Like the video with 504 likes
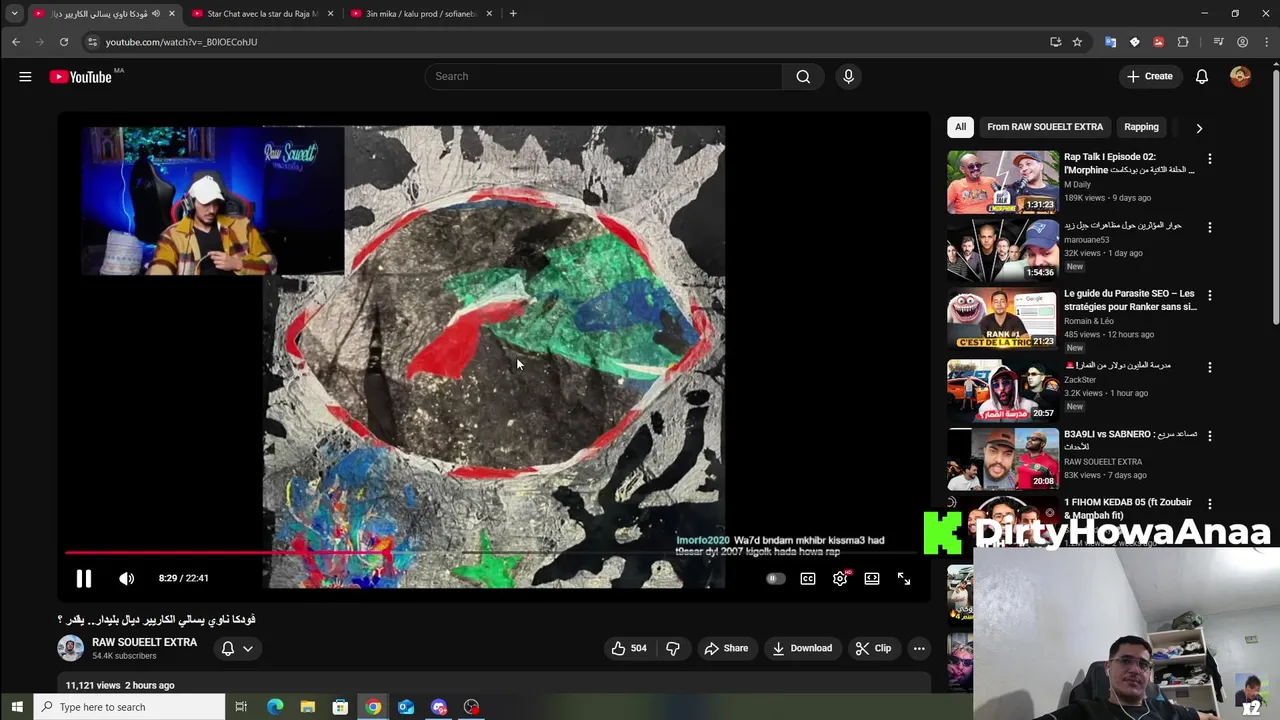1280x720 pixels. click(629, 648)
